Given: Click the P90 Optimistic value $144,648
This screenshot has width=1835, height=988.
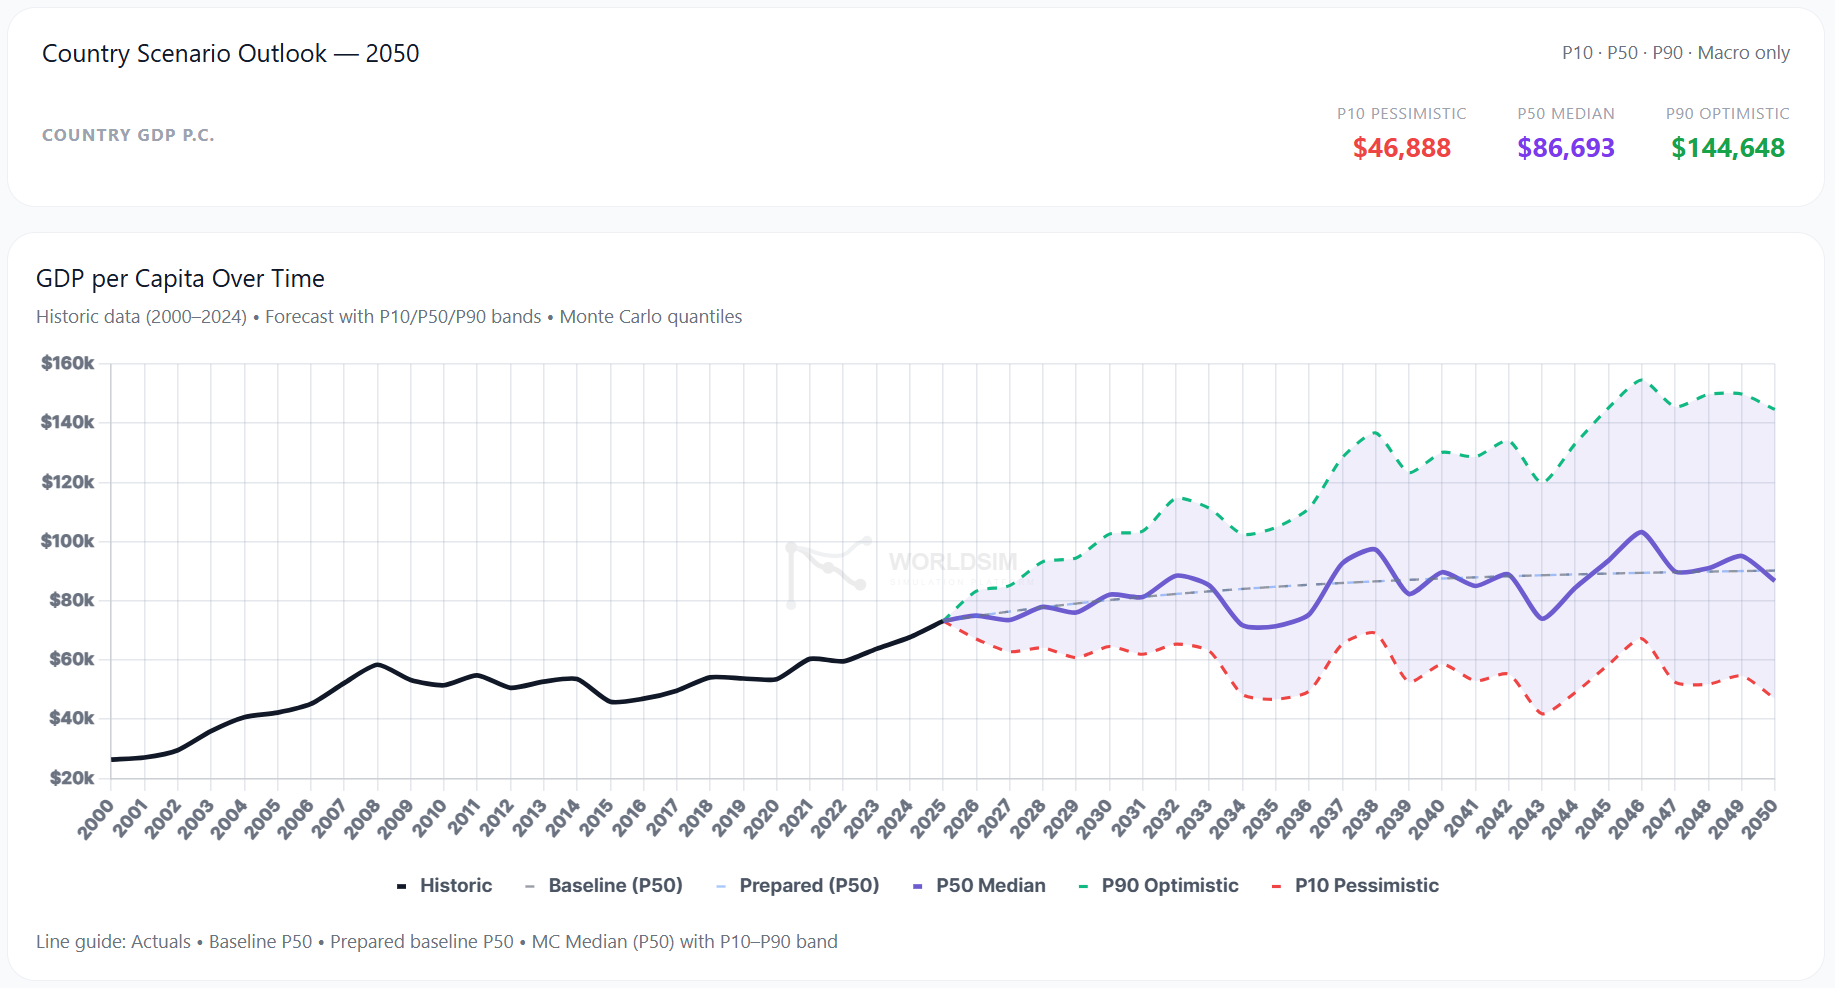Looking at the screenshot, I should pos(1728,148).
